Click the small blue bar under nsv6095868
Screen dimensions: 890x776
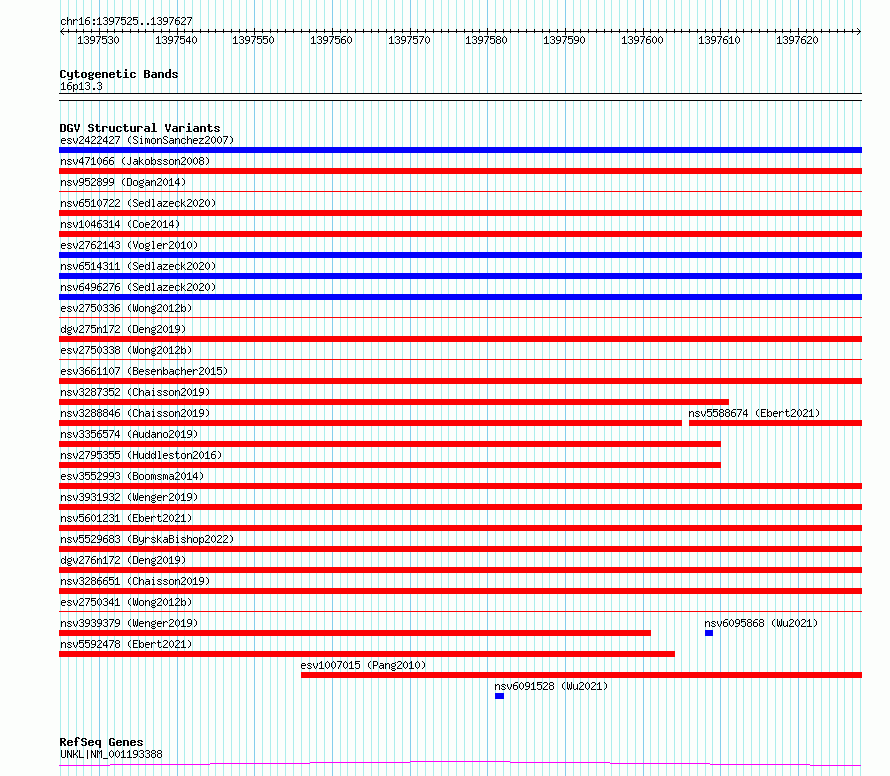(x=709, y=633)
